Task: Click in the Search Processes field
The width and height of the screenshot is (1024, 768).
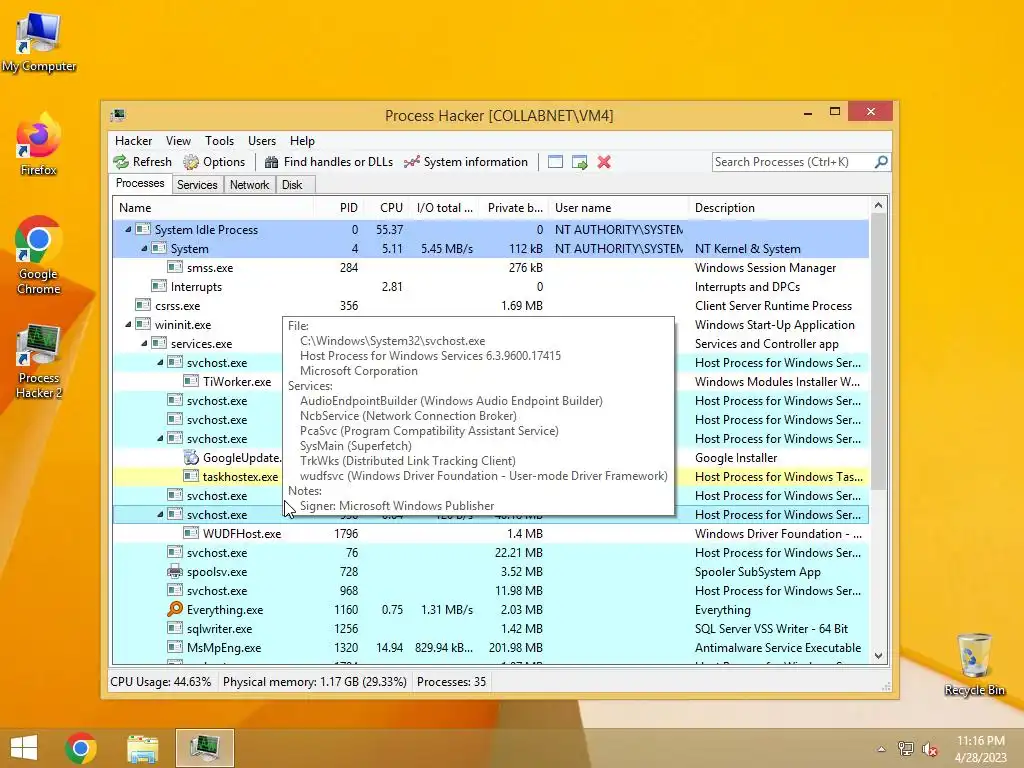Action: 793,162
